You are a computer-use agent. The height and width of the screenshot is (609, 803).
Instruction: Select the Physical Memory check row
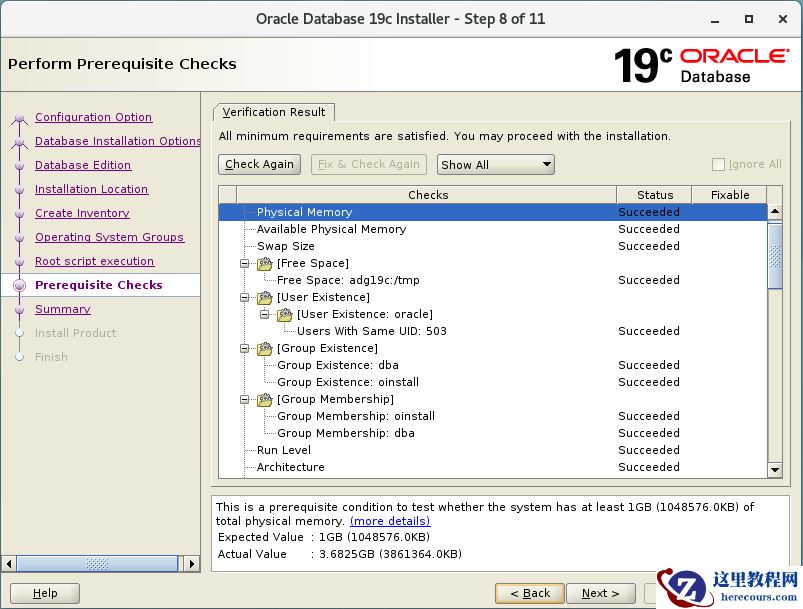[493, 212]
